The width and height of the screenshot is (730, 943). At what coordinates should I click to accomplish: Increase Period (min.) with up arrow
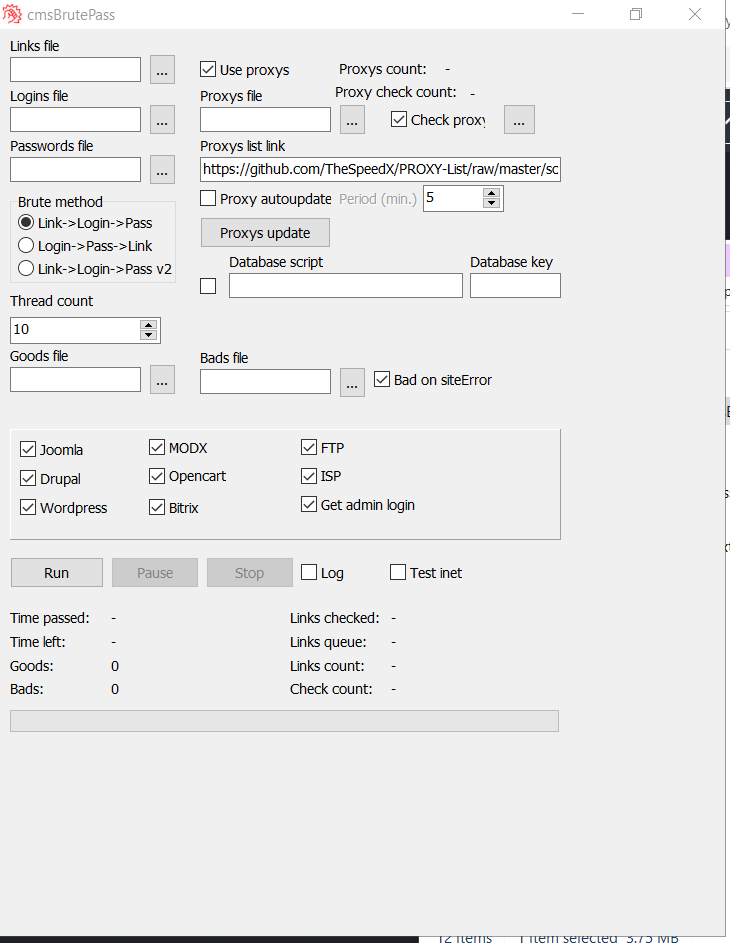(492, 193)
